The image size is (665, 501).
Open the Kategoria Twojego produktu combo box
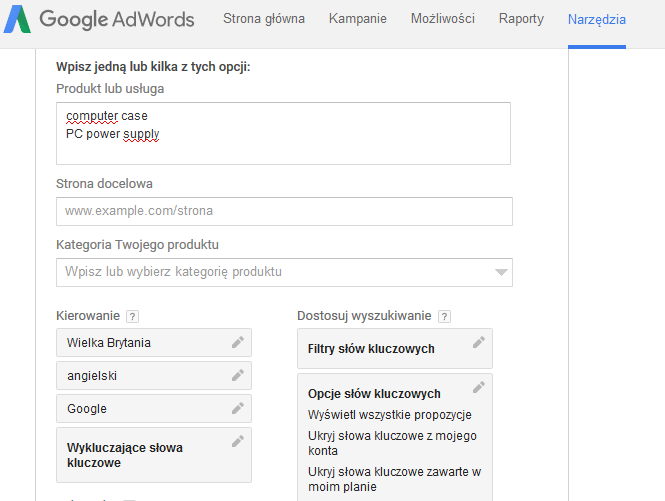pos(284,272)
